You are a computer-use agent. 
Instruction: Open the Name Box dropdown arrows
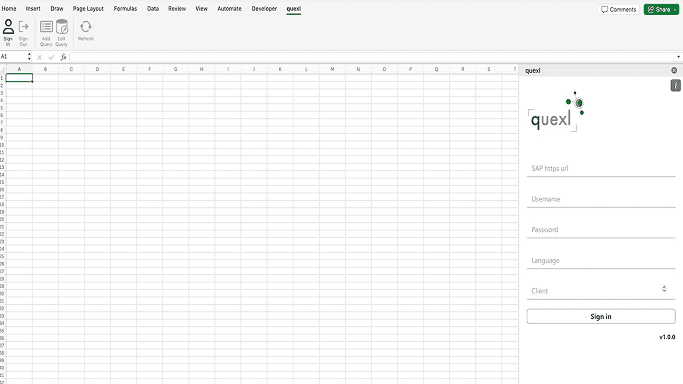pos(29,57)
